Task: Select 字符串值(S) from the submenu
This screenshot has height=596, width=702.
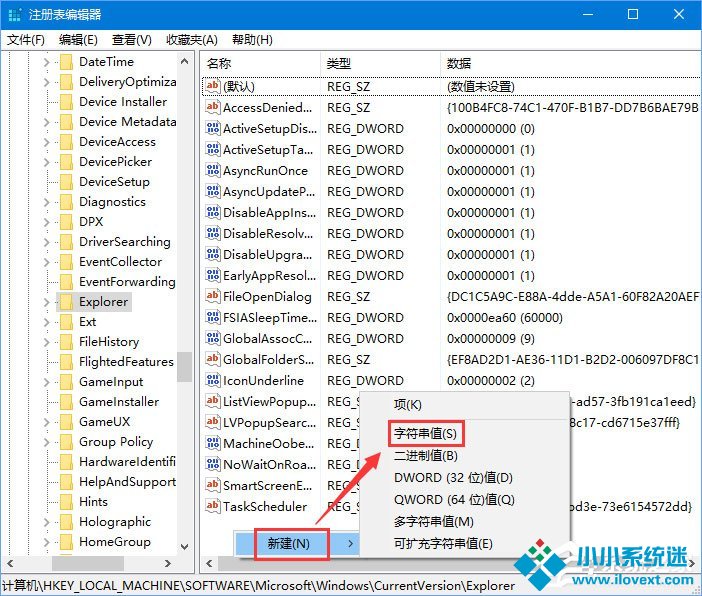Action: 425,434
